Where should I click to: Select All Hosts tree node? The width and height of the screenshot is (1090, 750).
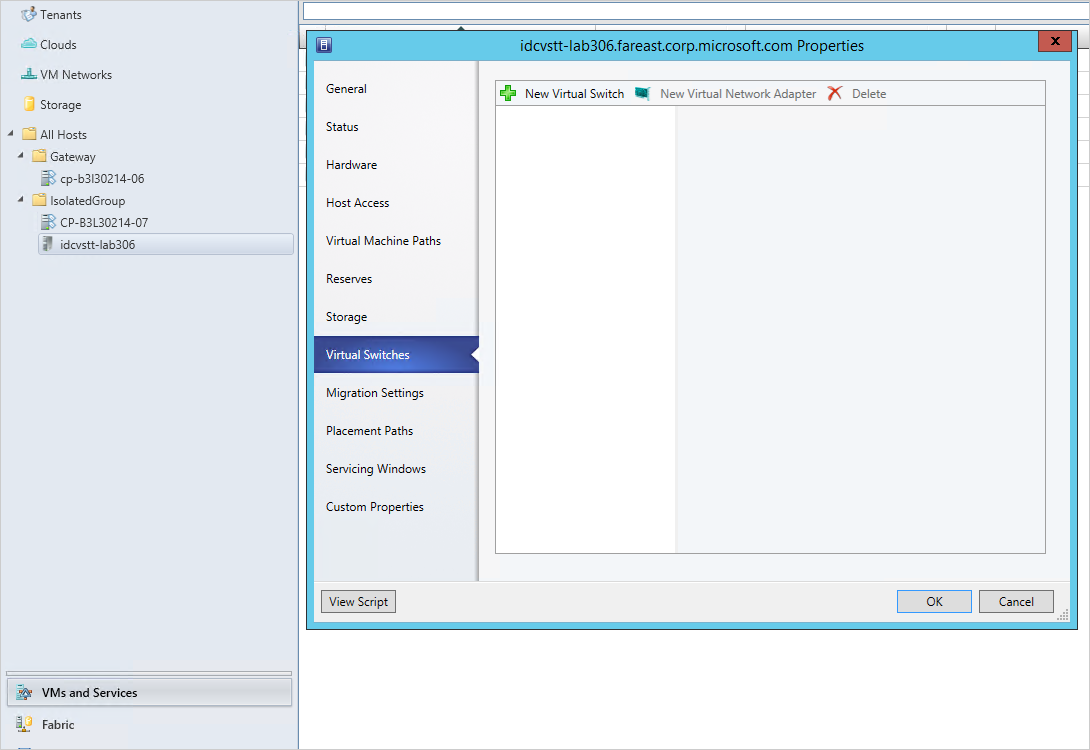[63, 134]
